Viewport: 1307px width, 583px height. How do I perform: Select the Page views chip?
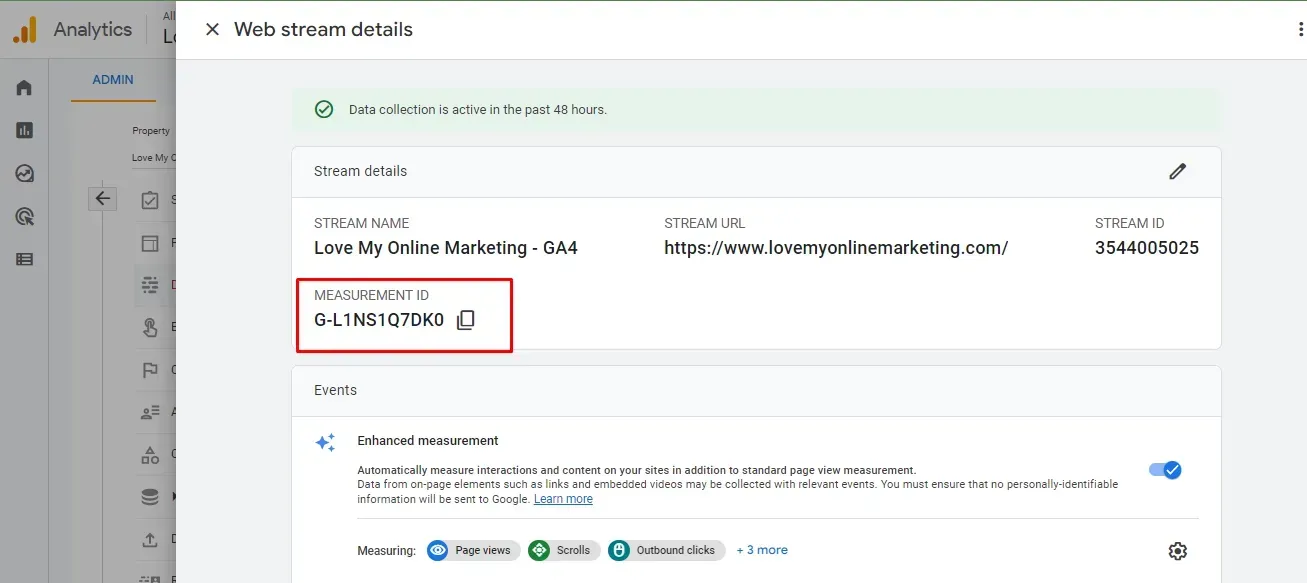pyautogui.click(x=473, y=550)
